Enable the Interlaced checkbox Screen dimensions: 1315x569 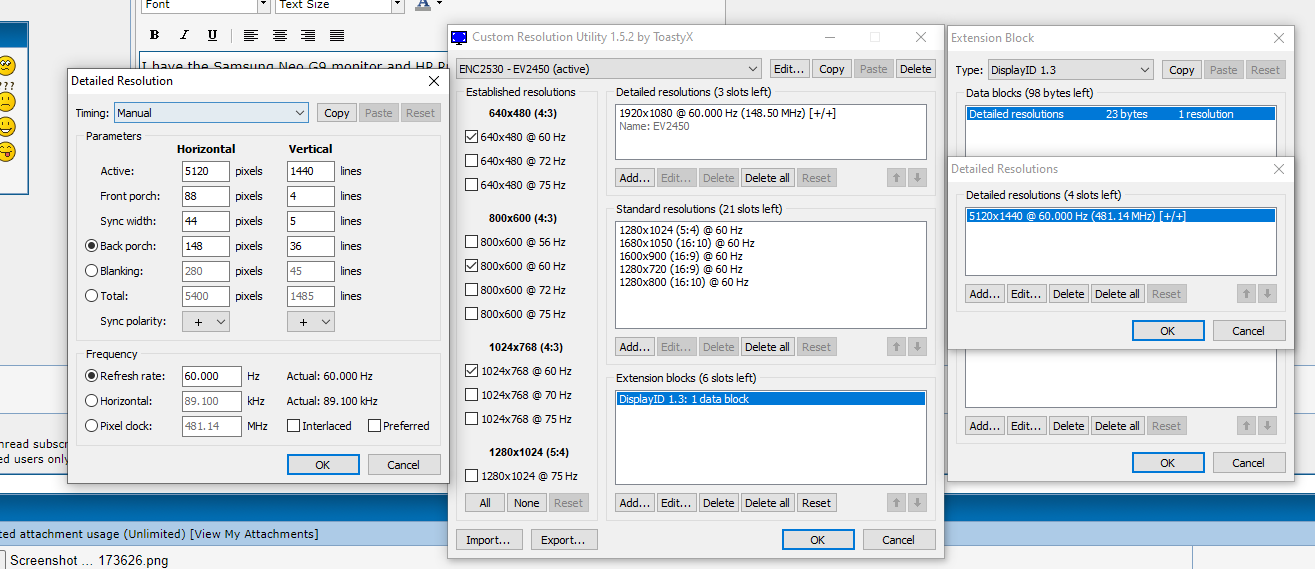pos(294,426)
